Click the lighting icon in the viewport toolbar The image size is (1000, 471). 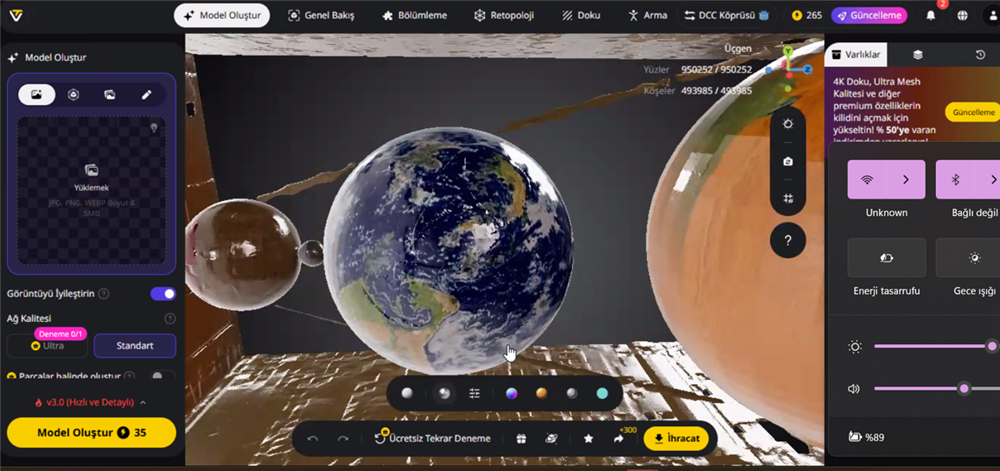[x=788, y=124]
